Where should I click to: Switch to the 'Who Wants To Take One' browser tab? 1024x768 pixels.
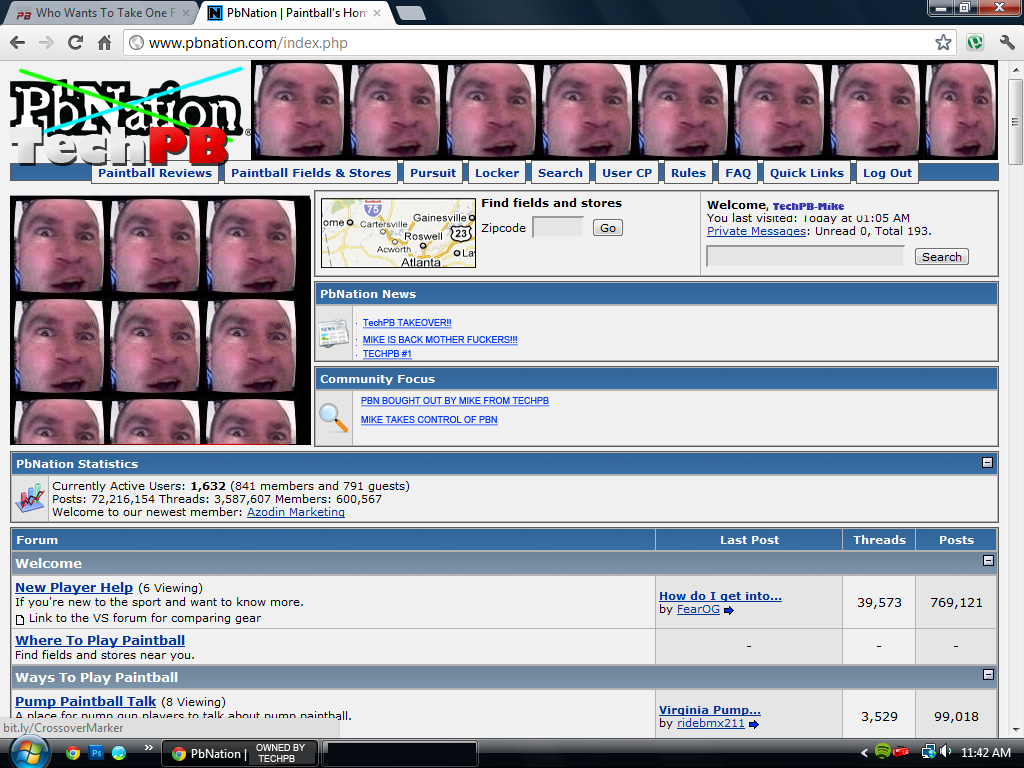pos(103,13)
